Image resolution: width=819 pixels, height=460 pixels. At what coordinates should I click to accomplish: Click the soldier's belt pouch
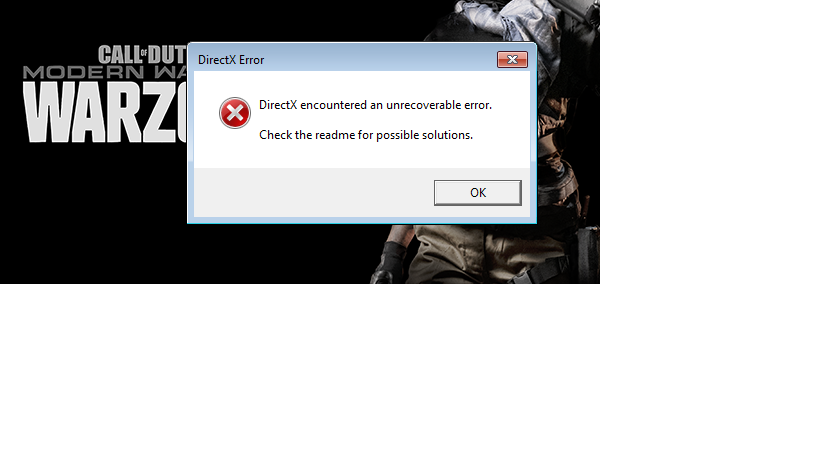tap(589, 250)
